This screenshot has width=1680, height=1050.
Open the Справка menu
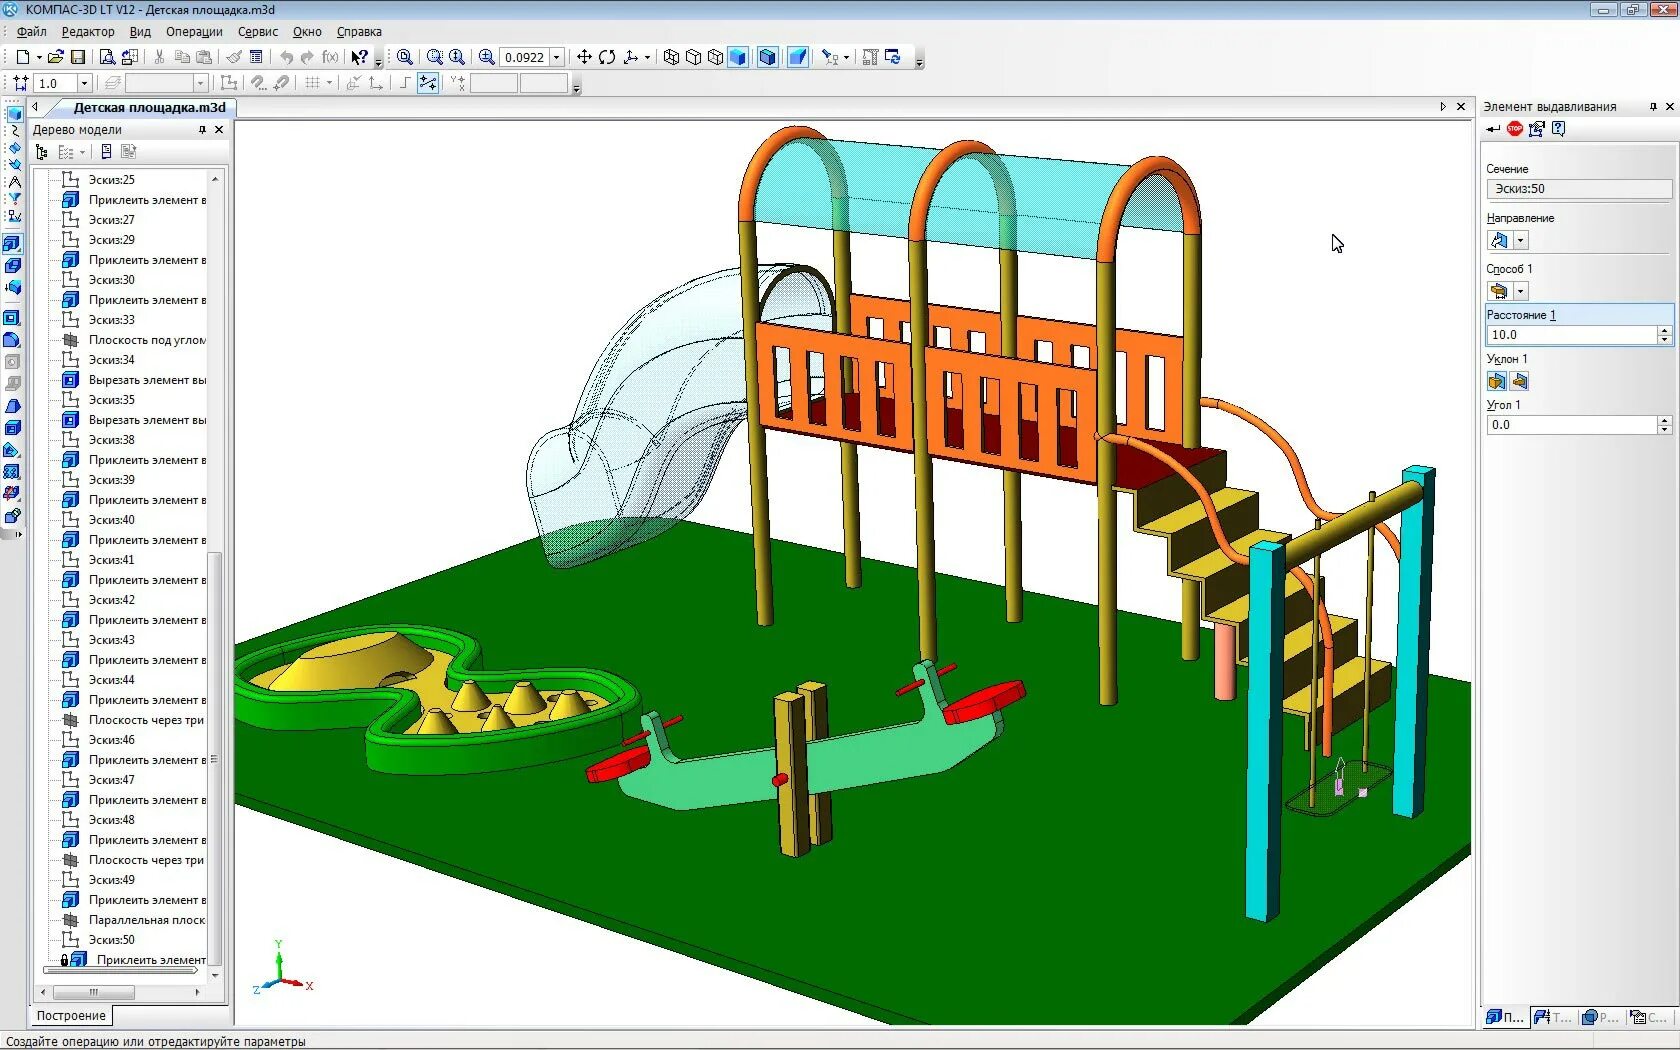(x=359, y=32)
